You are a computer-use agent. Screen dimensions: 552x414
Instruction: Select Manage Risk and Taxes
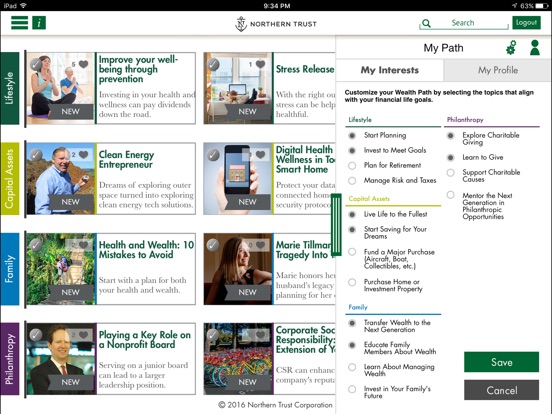(352, 181)
